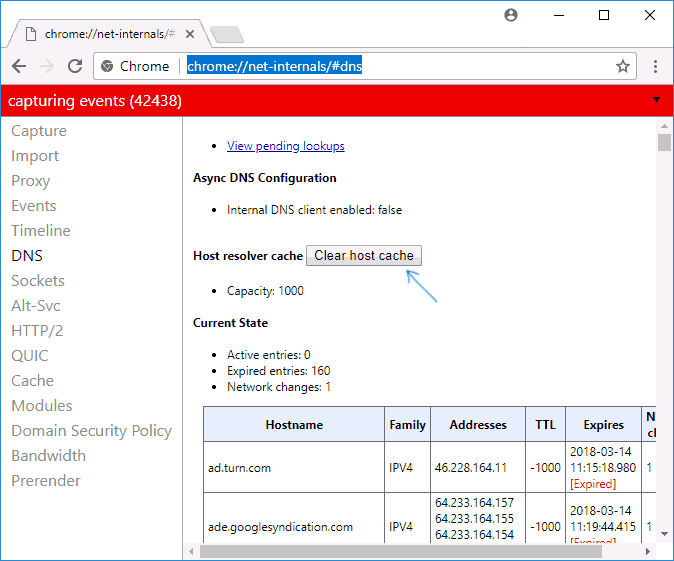Viewport: 674px width, 561px height.
Task: Bookmark this page with the star icon
Action: click(622, 66)
